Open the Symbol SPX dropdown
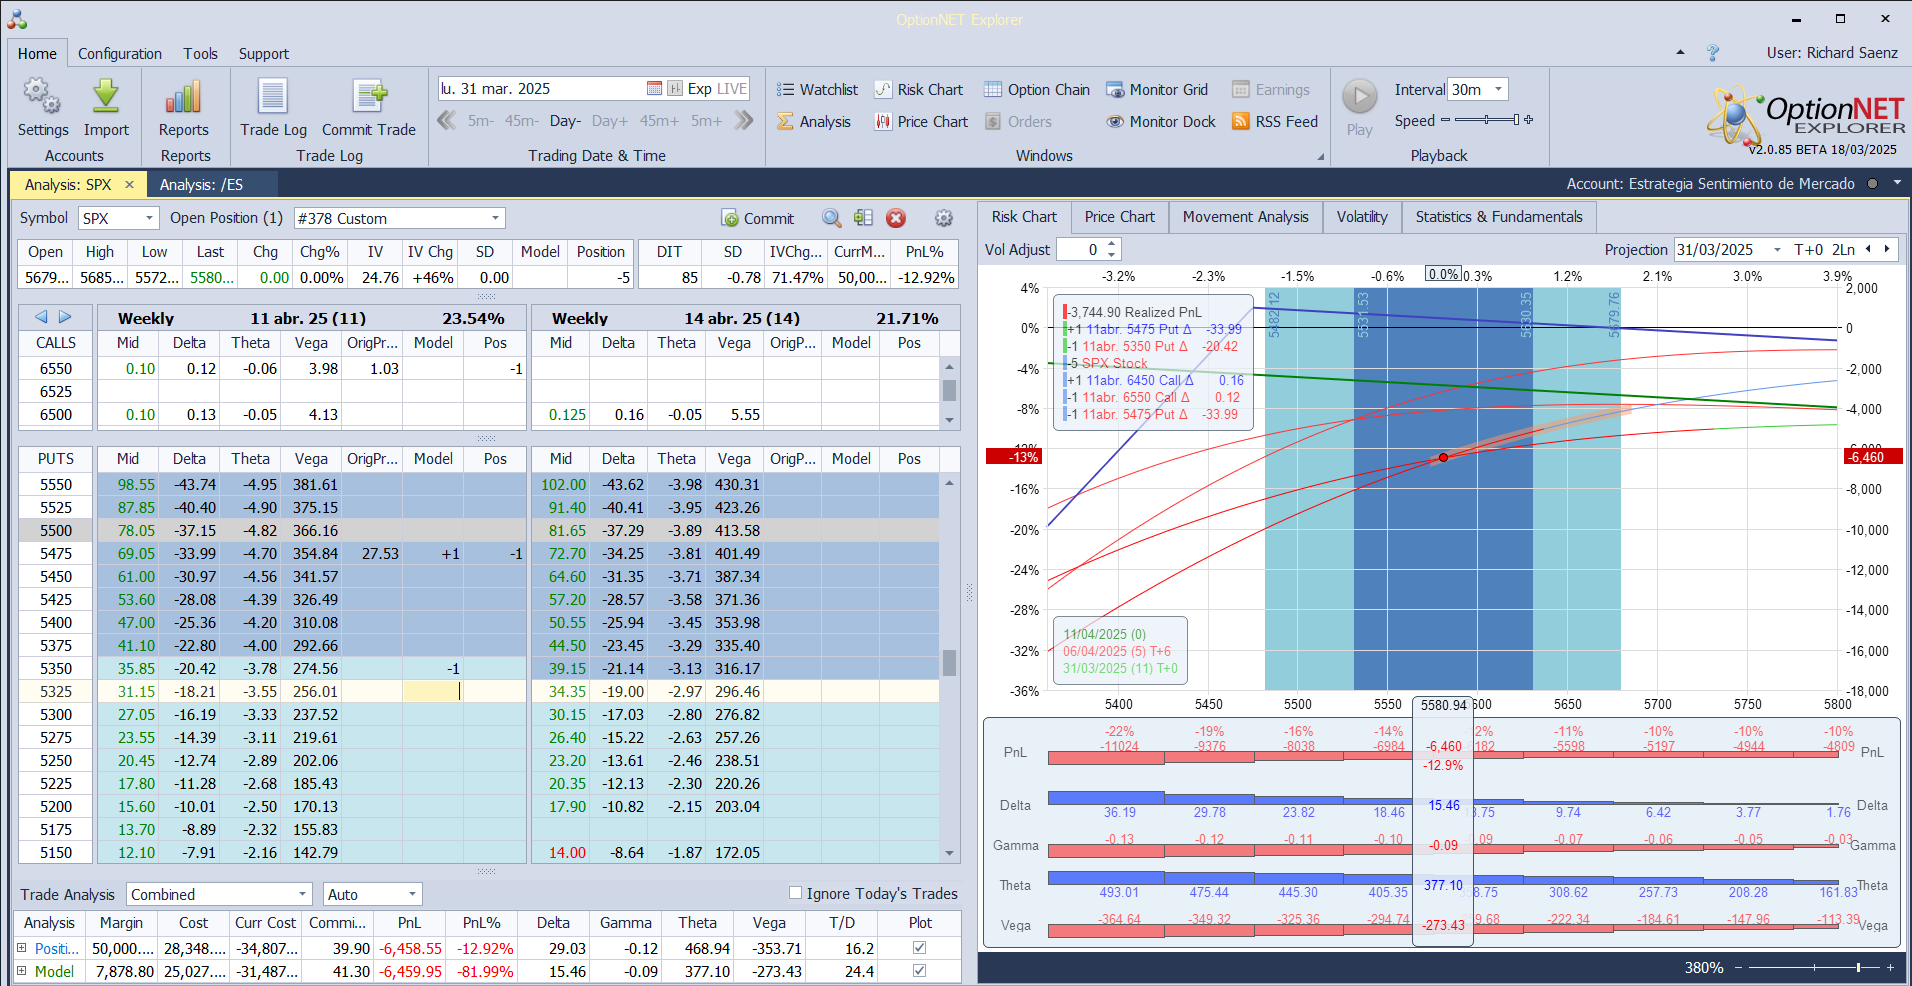The image size is (1912, 986). pyautogui.click(x=149, y=218)
